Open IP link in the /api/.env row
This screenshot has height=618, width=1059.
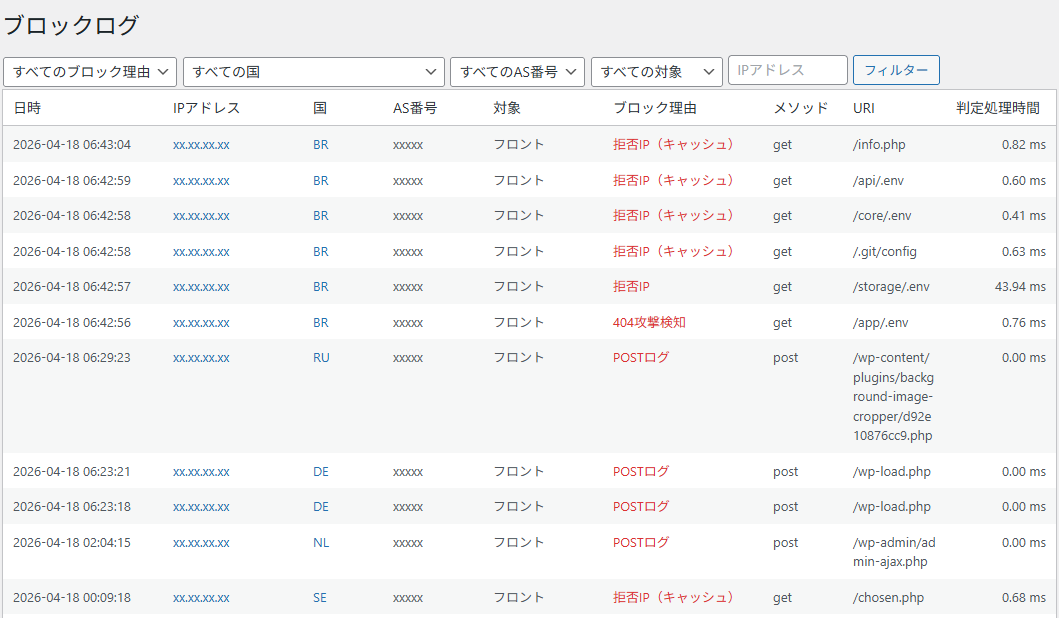click(201, 180)
